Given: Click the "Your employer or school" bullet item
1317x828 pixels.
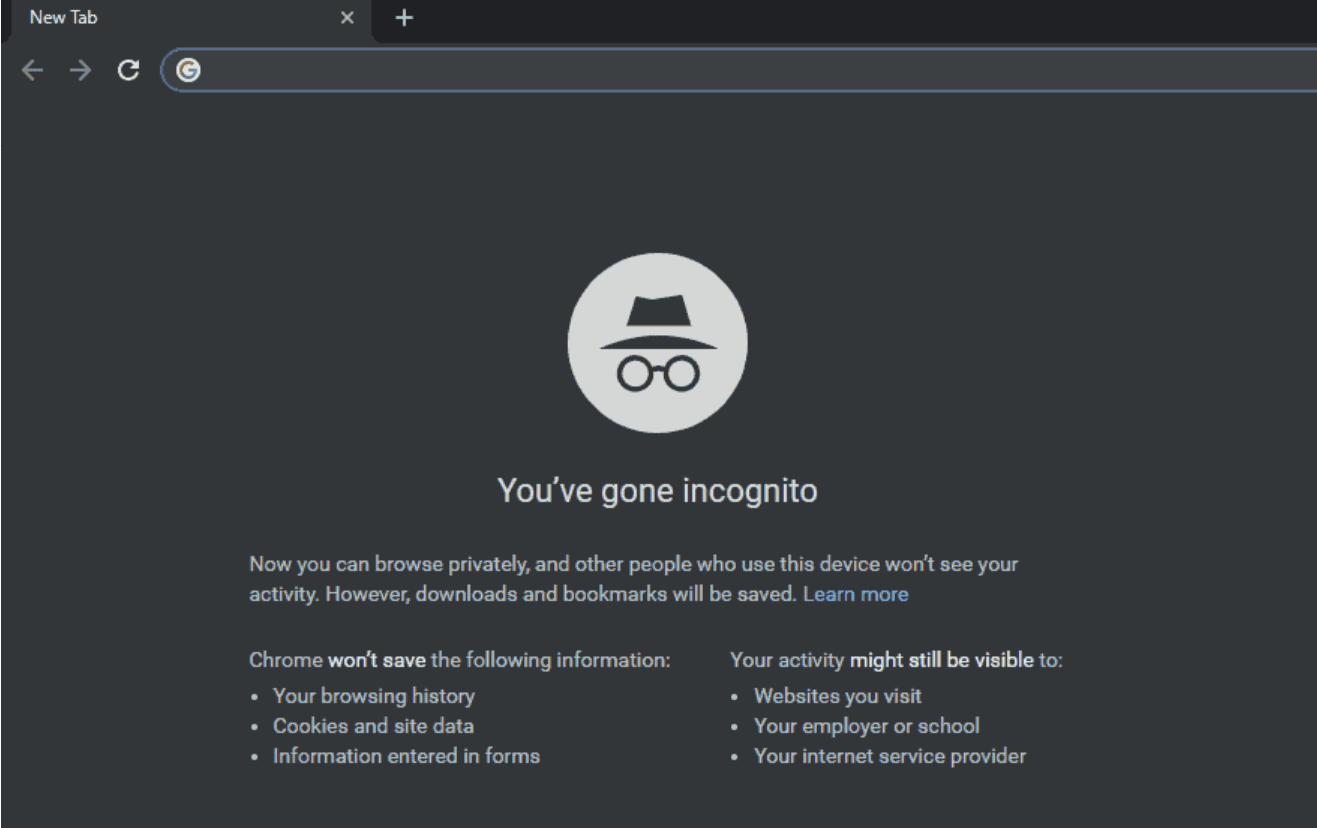Looking at the screenshot, I should coord(866,725).
